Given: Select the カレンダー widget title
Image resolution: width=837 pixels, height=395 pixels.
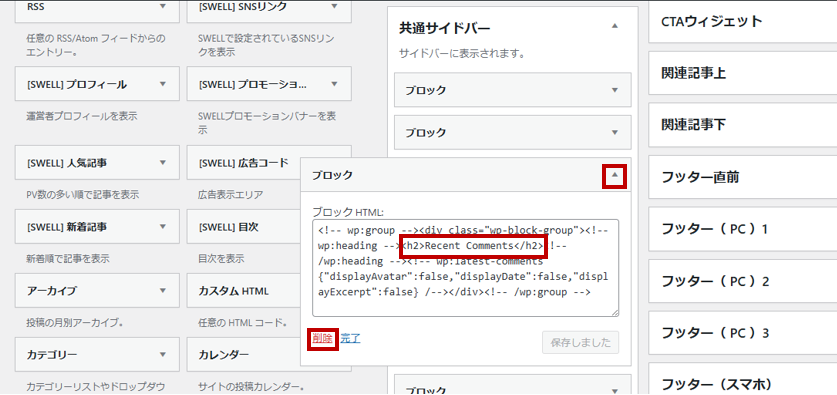Looking at the screenshot, I should pyautogui.click(x=224, y=355).
